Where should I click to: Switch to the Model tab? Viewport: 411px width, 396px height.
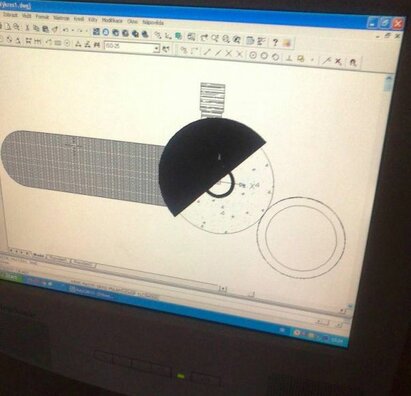[39, 255]
